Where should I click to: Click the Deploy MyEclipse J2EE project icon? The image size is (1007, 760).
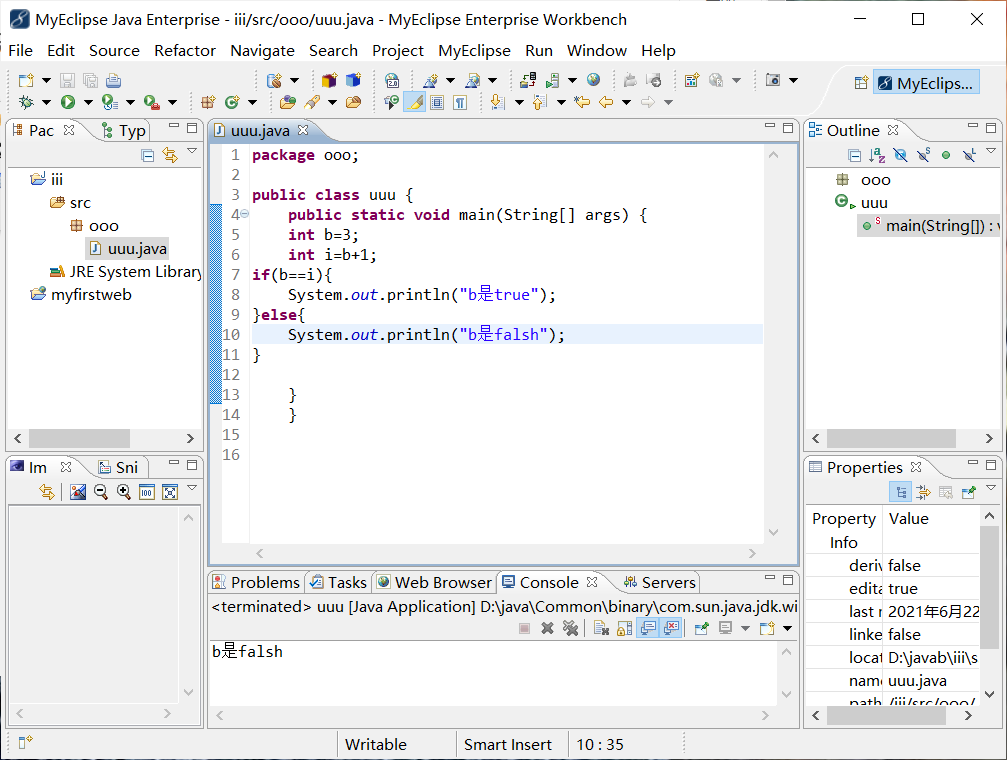click(528, 80)
